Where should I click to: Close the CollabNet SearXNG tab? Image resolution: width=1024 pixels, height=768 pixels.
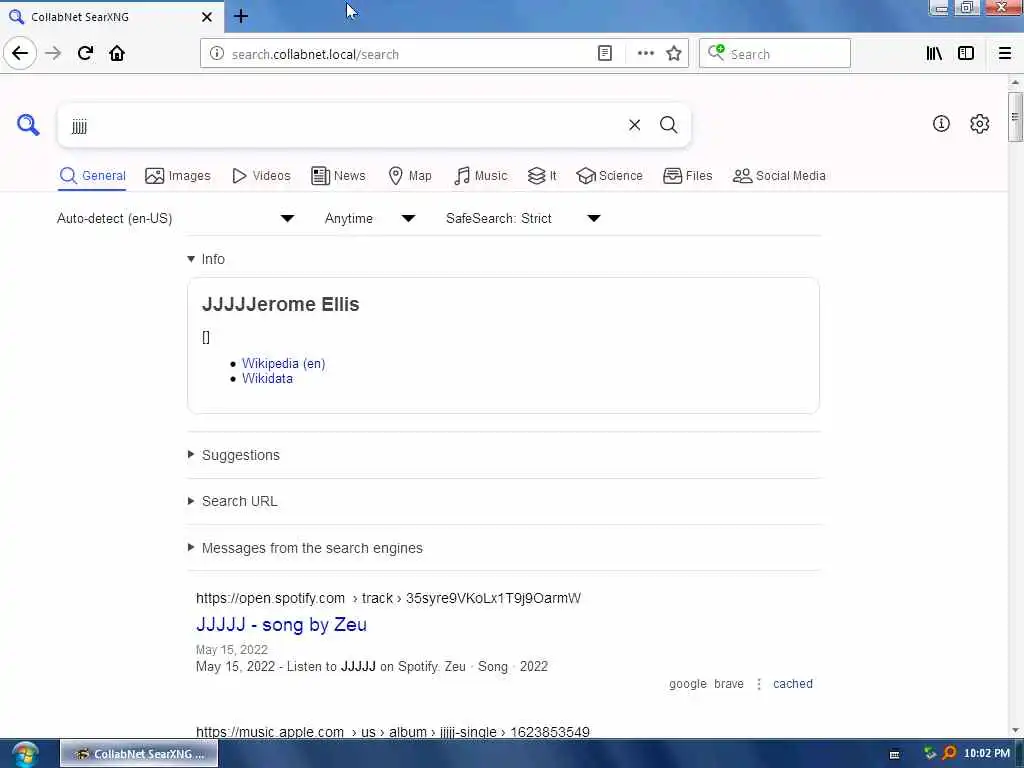pyautogui.click(x=206, y=17)
